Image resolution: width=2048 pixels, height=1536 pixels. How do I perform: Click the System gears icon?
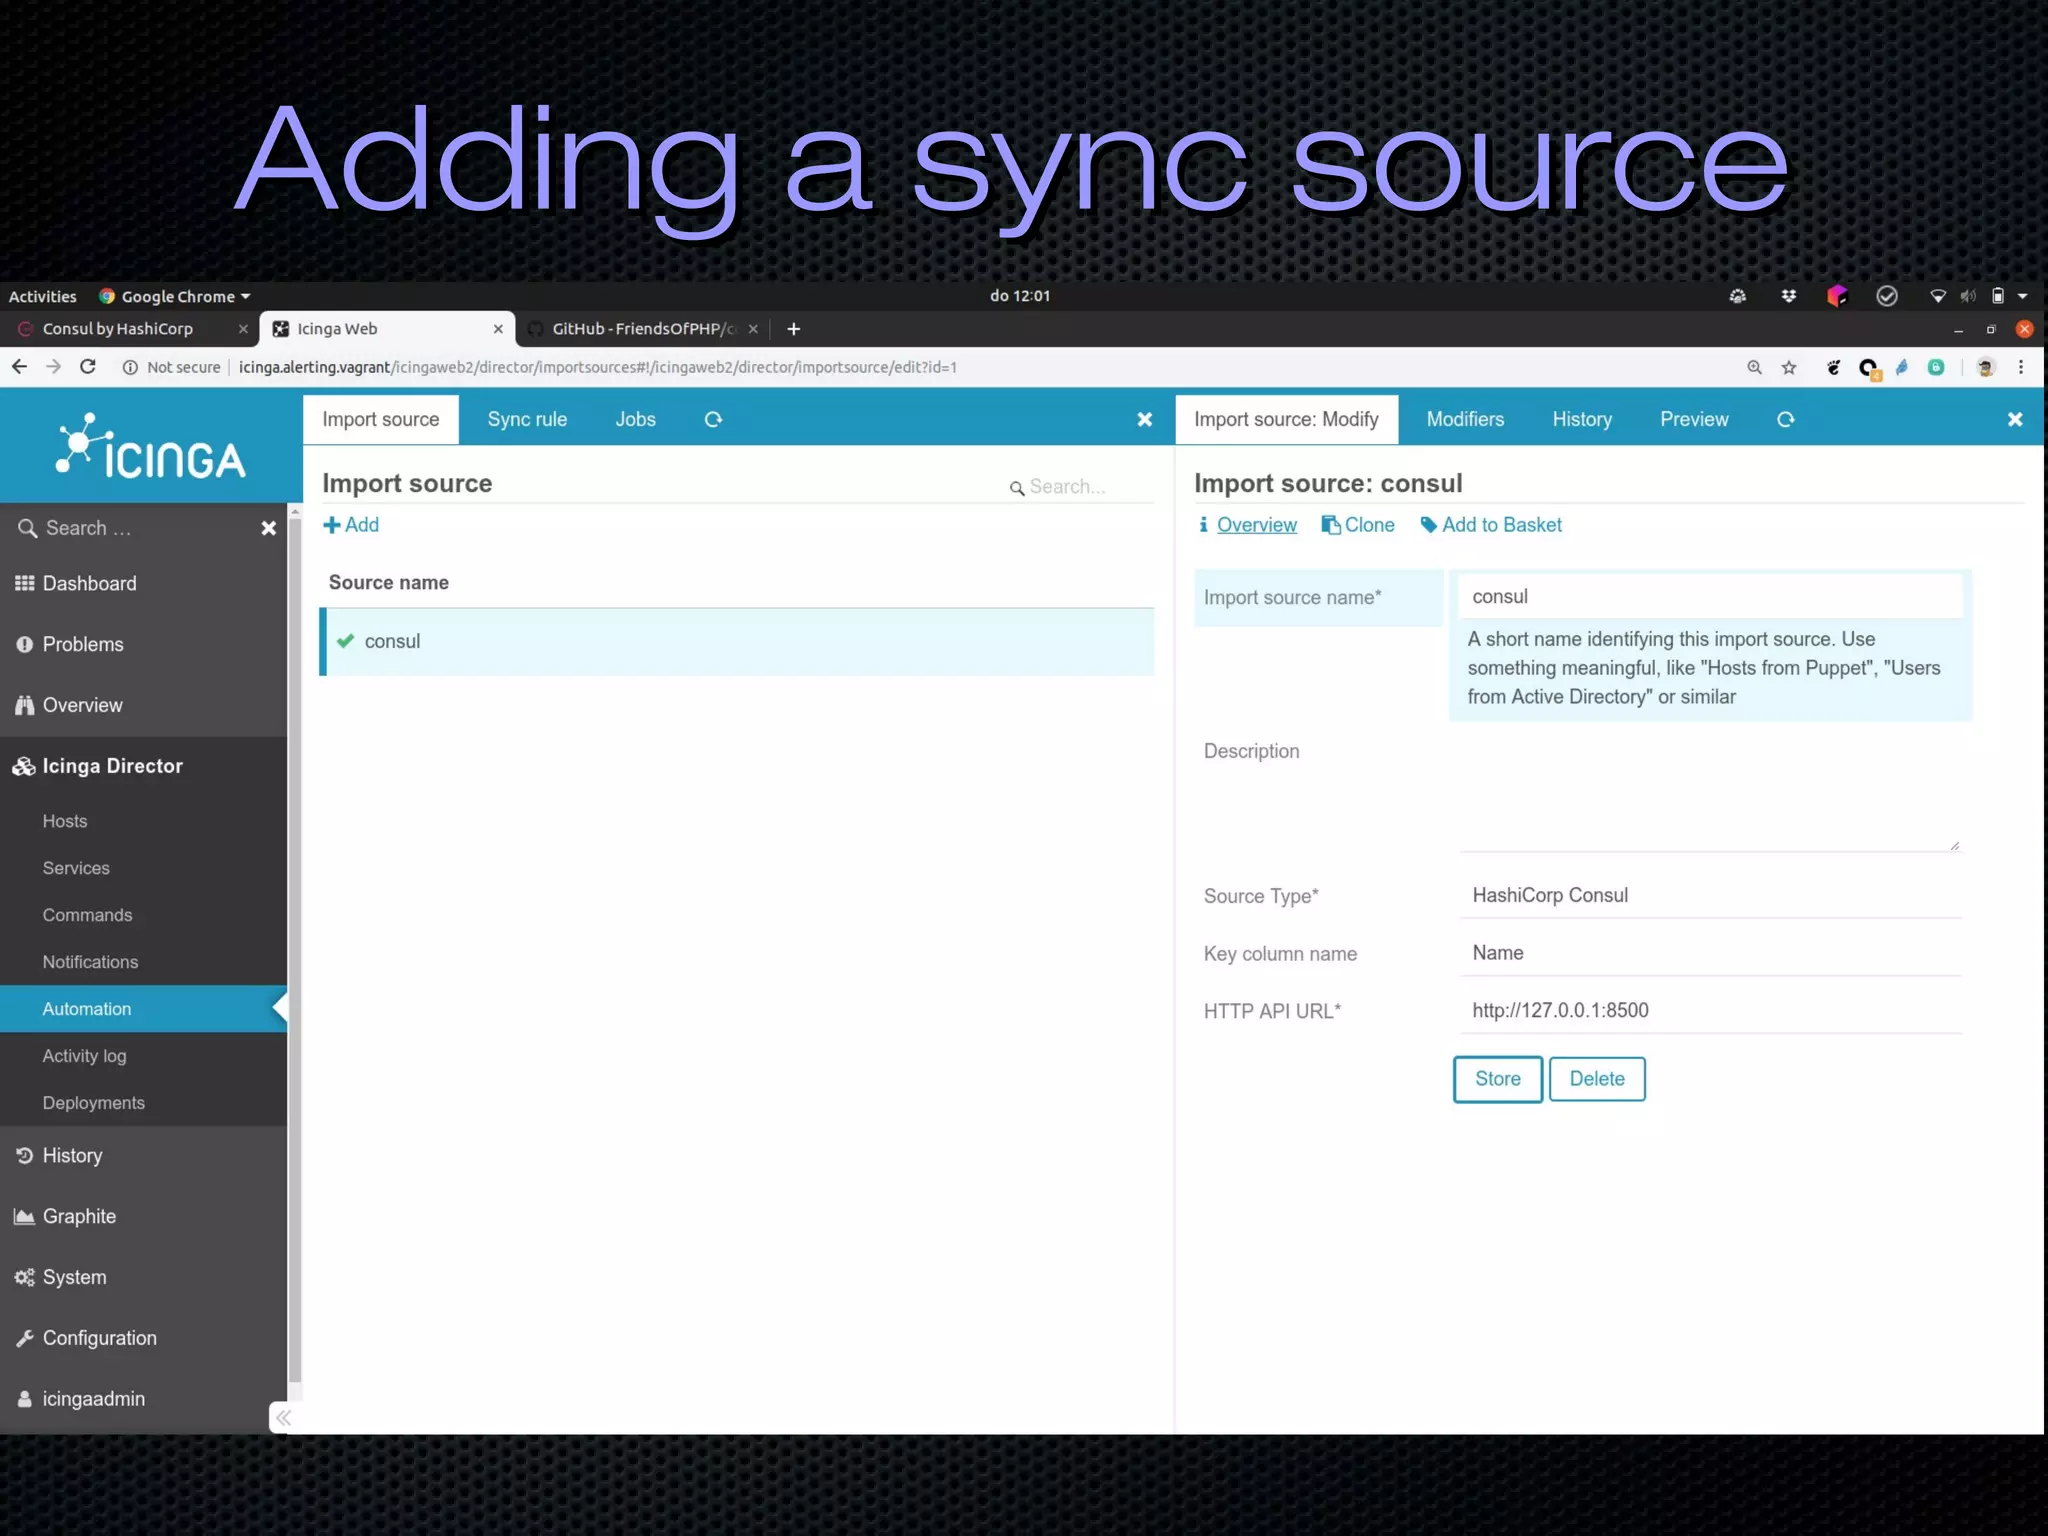point(25,1277)
